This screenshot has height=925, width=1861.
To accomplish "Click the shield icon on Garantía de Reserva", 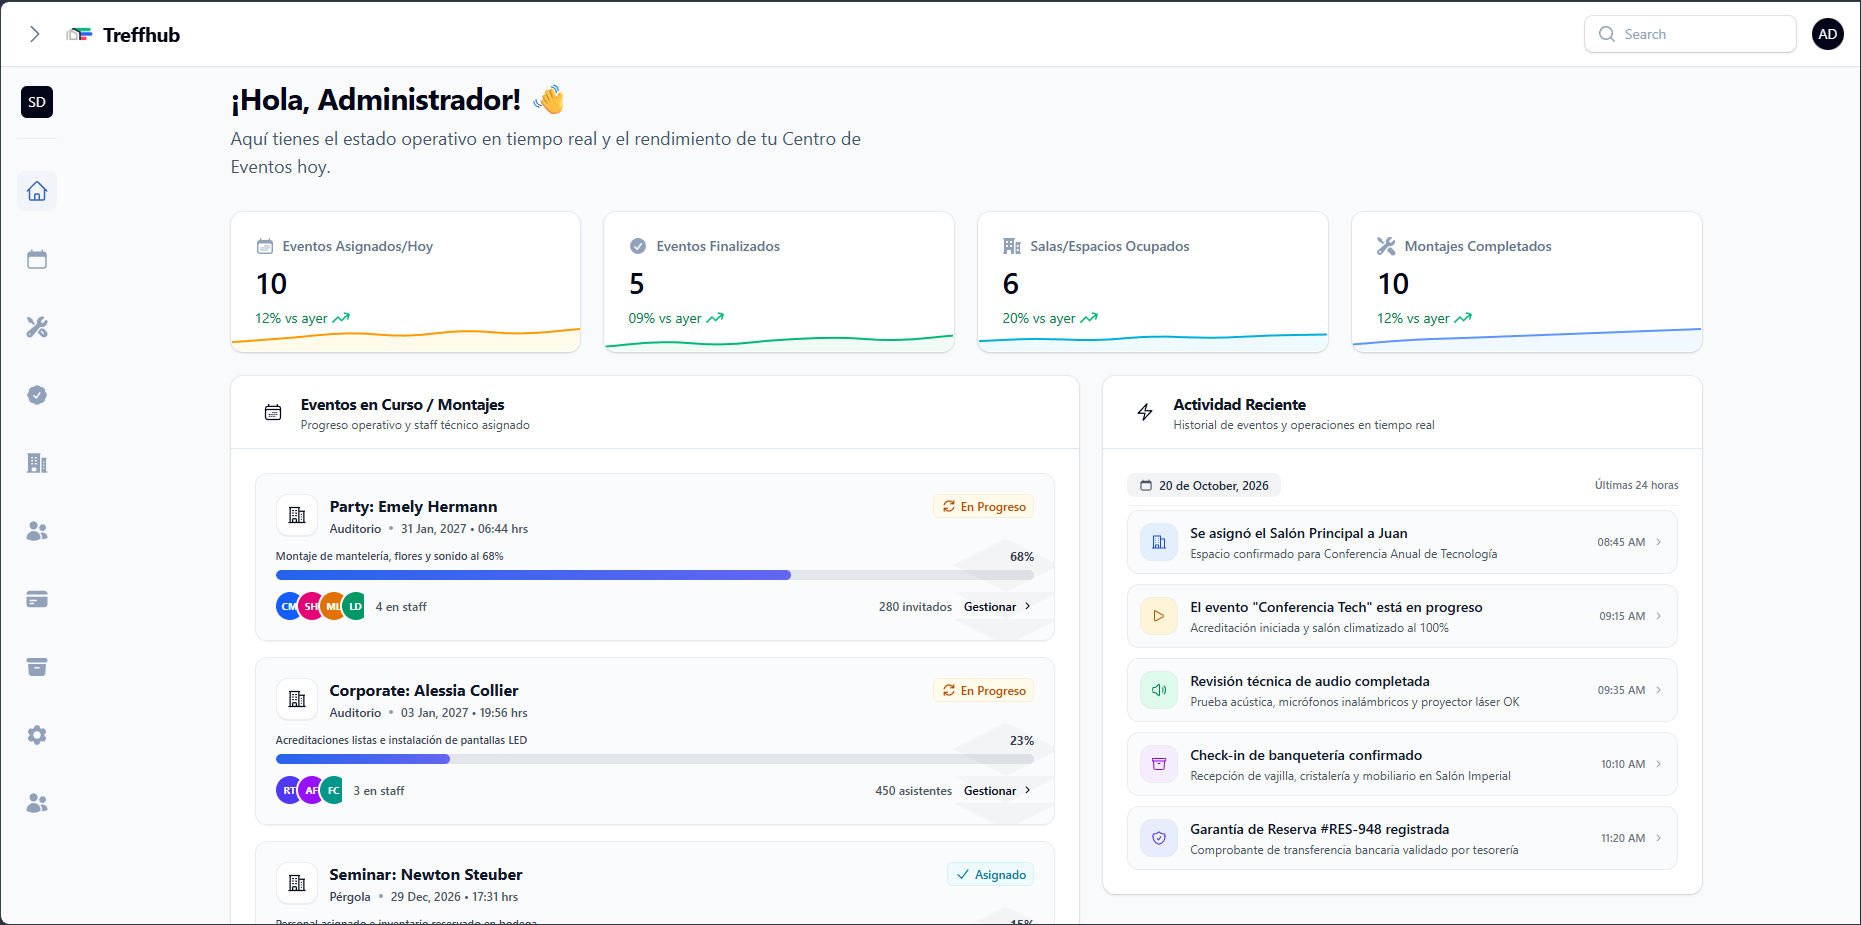I will click(1159, 838).
